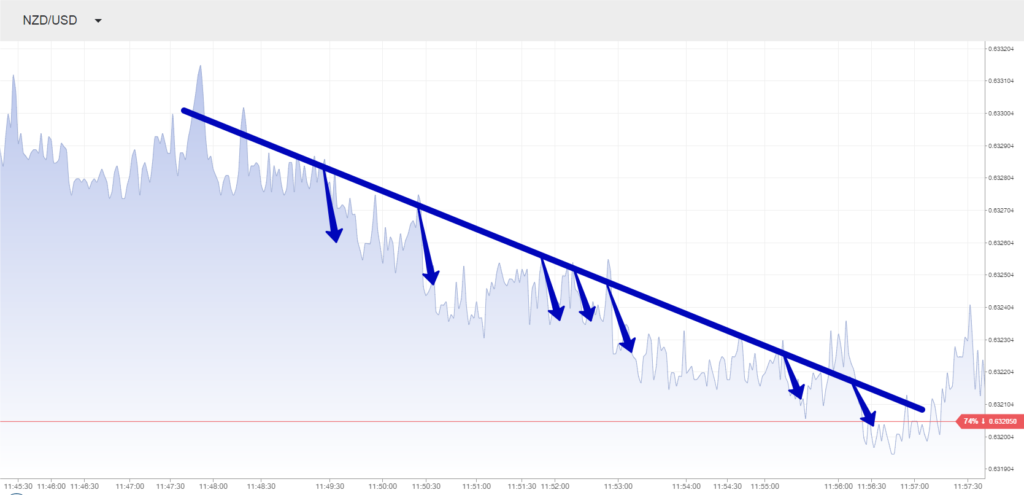Click the dropdown arrow beside NZD/USD
Image resolution: width=1024 pixels, height=495 pixels.
click(98, 21)
